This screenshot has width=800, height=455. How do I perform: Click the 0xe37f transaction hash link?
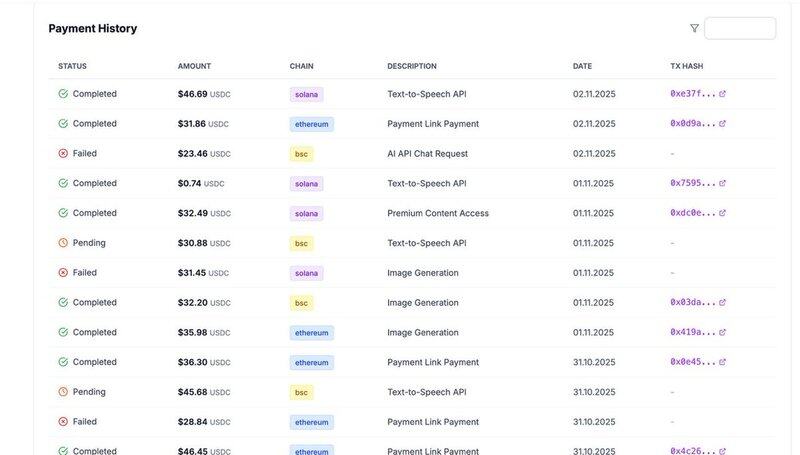click(x=693, y=94)
